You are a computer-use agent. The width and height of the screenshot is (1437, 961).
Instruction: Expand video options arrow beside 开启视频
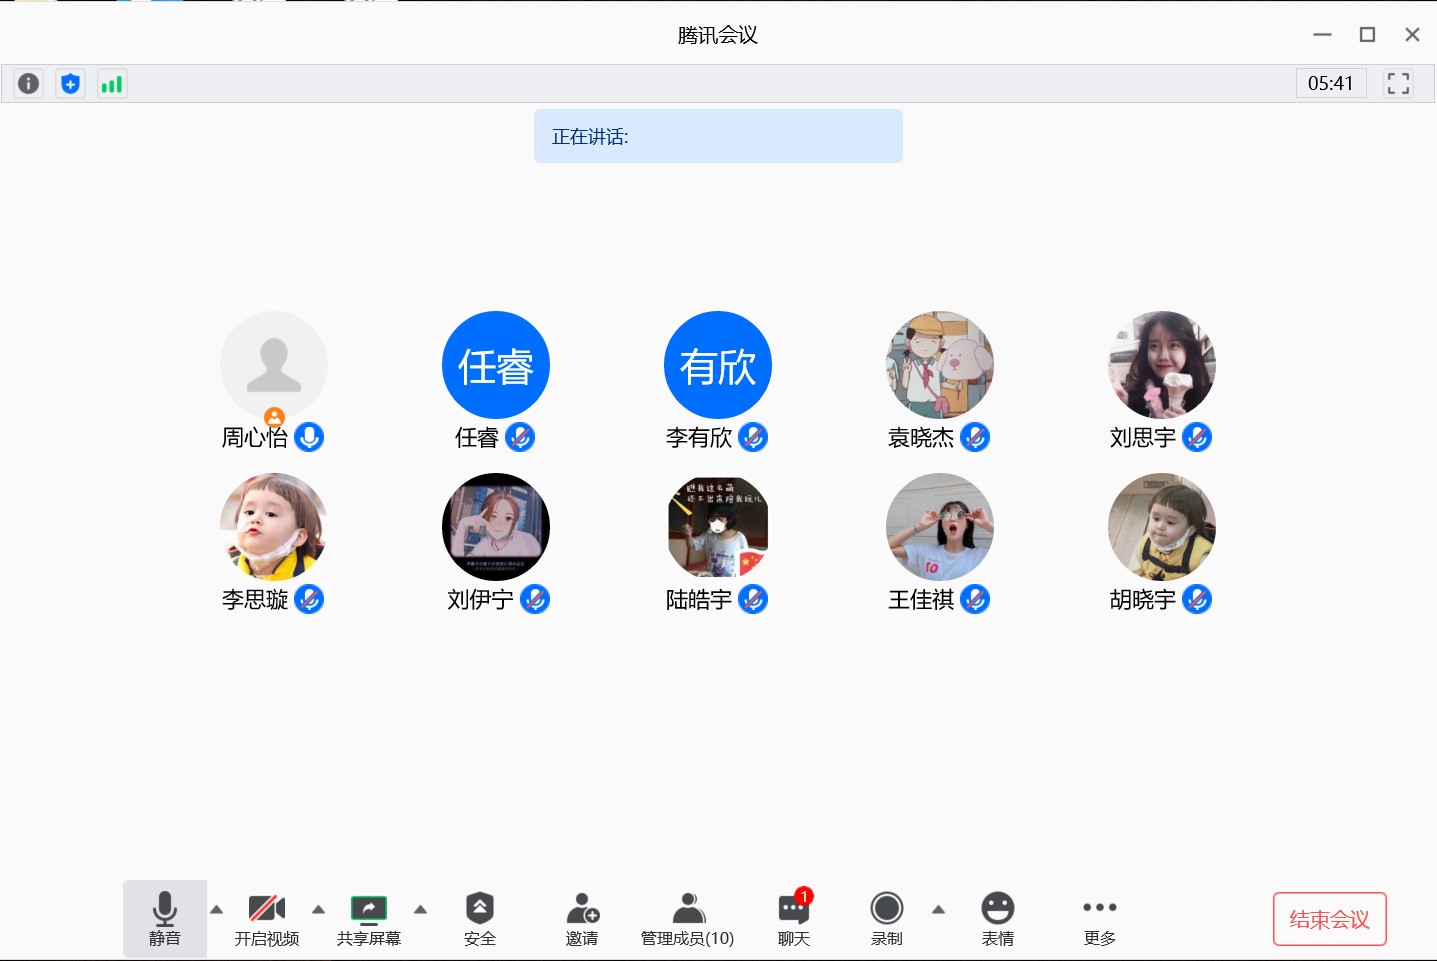click(319, 909)
